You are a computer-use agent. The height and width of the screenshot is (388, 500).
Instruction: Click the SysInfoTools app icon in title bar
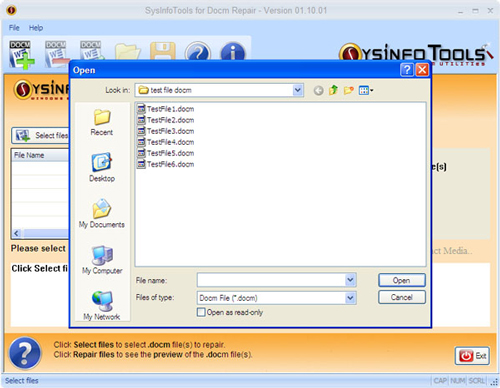pyautogui.click(x=11, y=10)
